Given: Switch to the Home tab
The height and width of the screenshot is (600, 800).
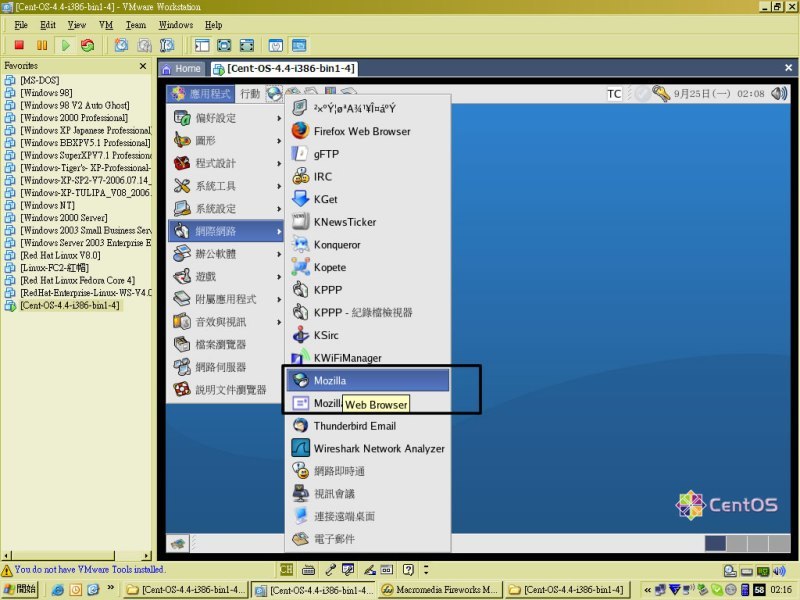Looking at the screenshot, I should (182, 69).
